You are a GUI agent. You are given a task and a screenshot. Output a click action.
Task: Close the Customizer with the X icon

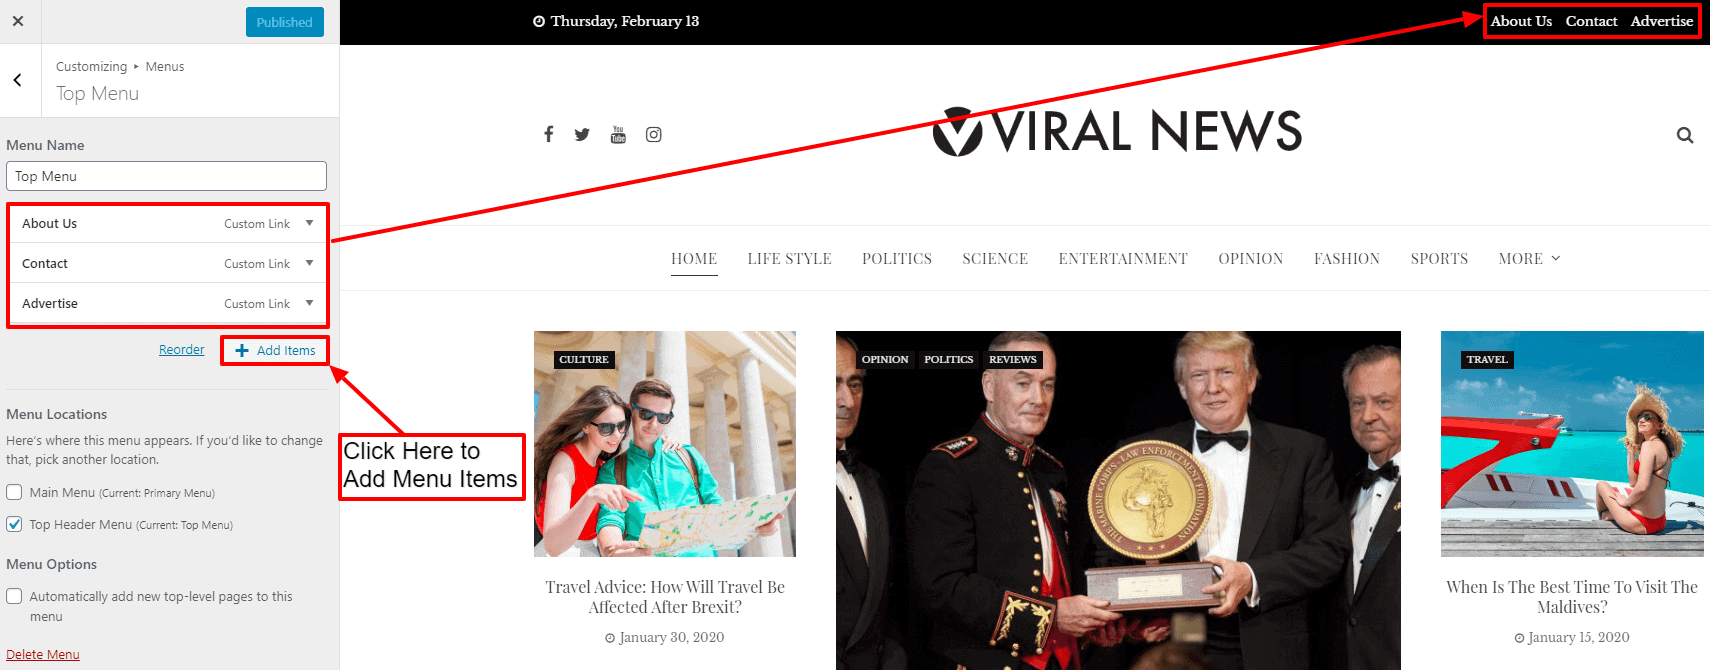click(18, 21)
